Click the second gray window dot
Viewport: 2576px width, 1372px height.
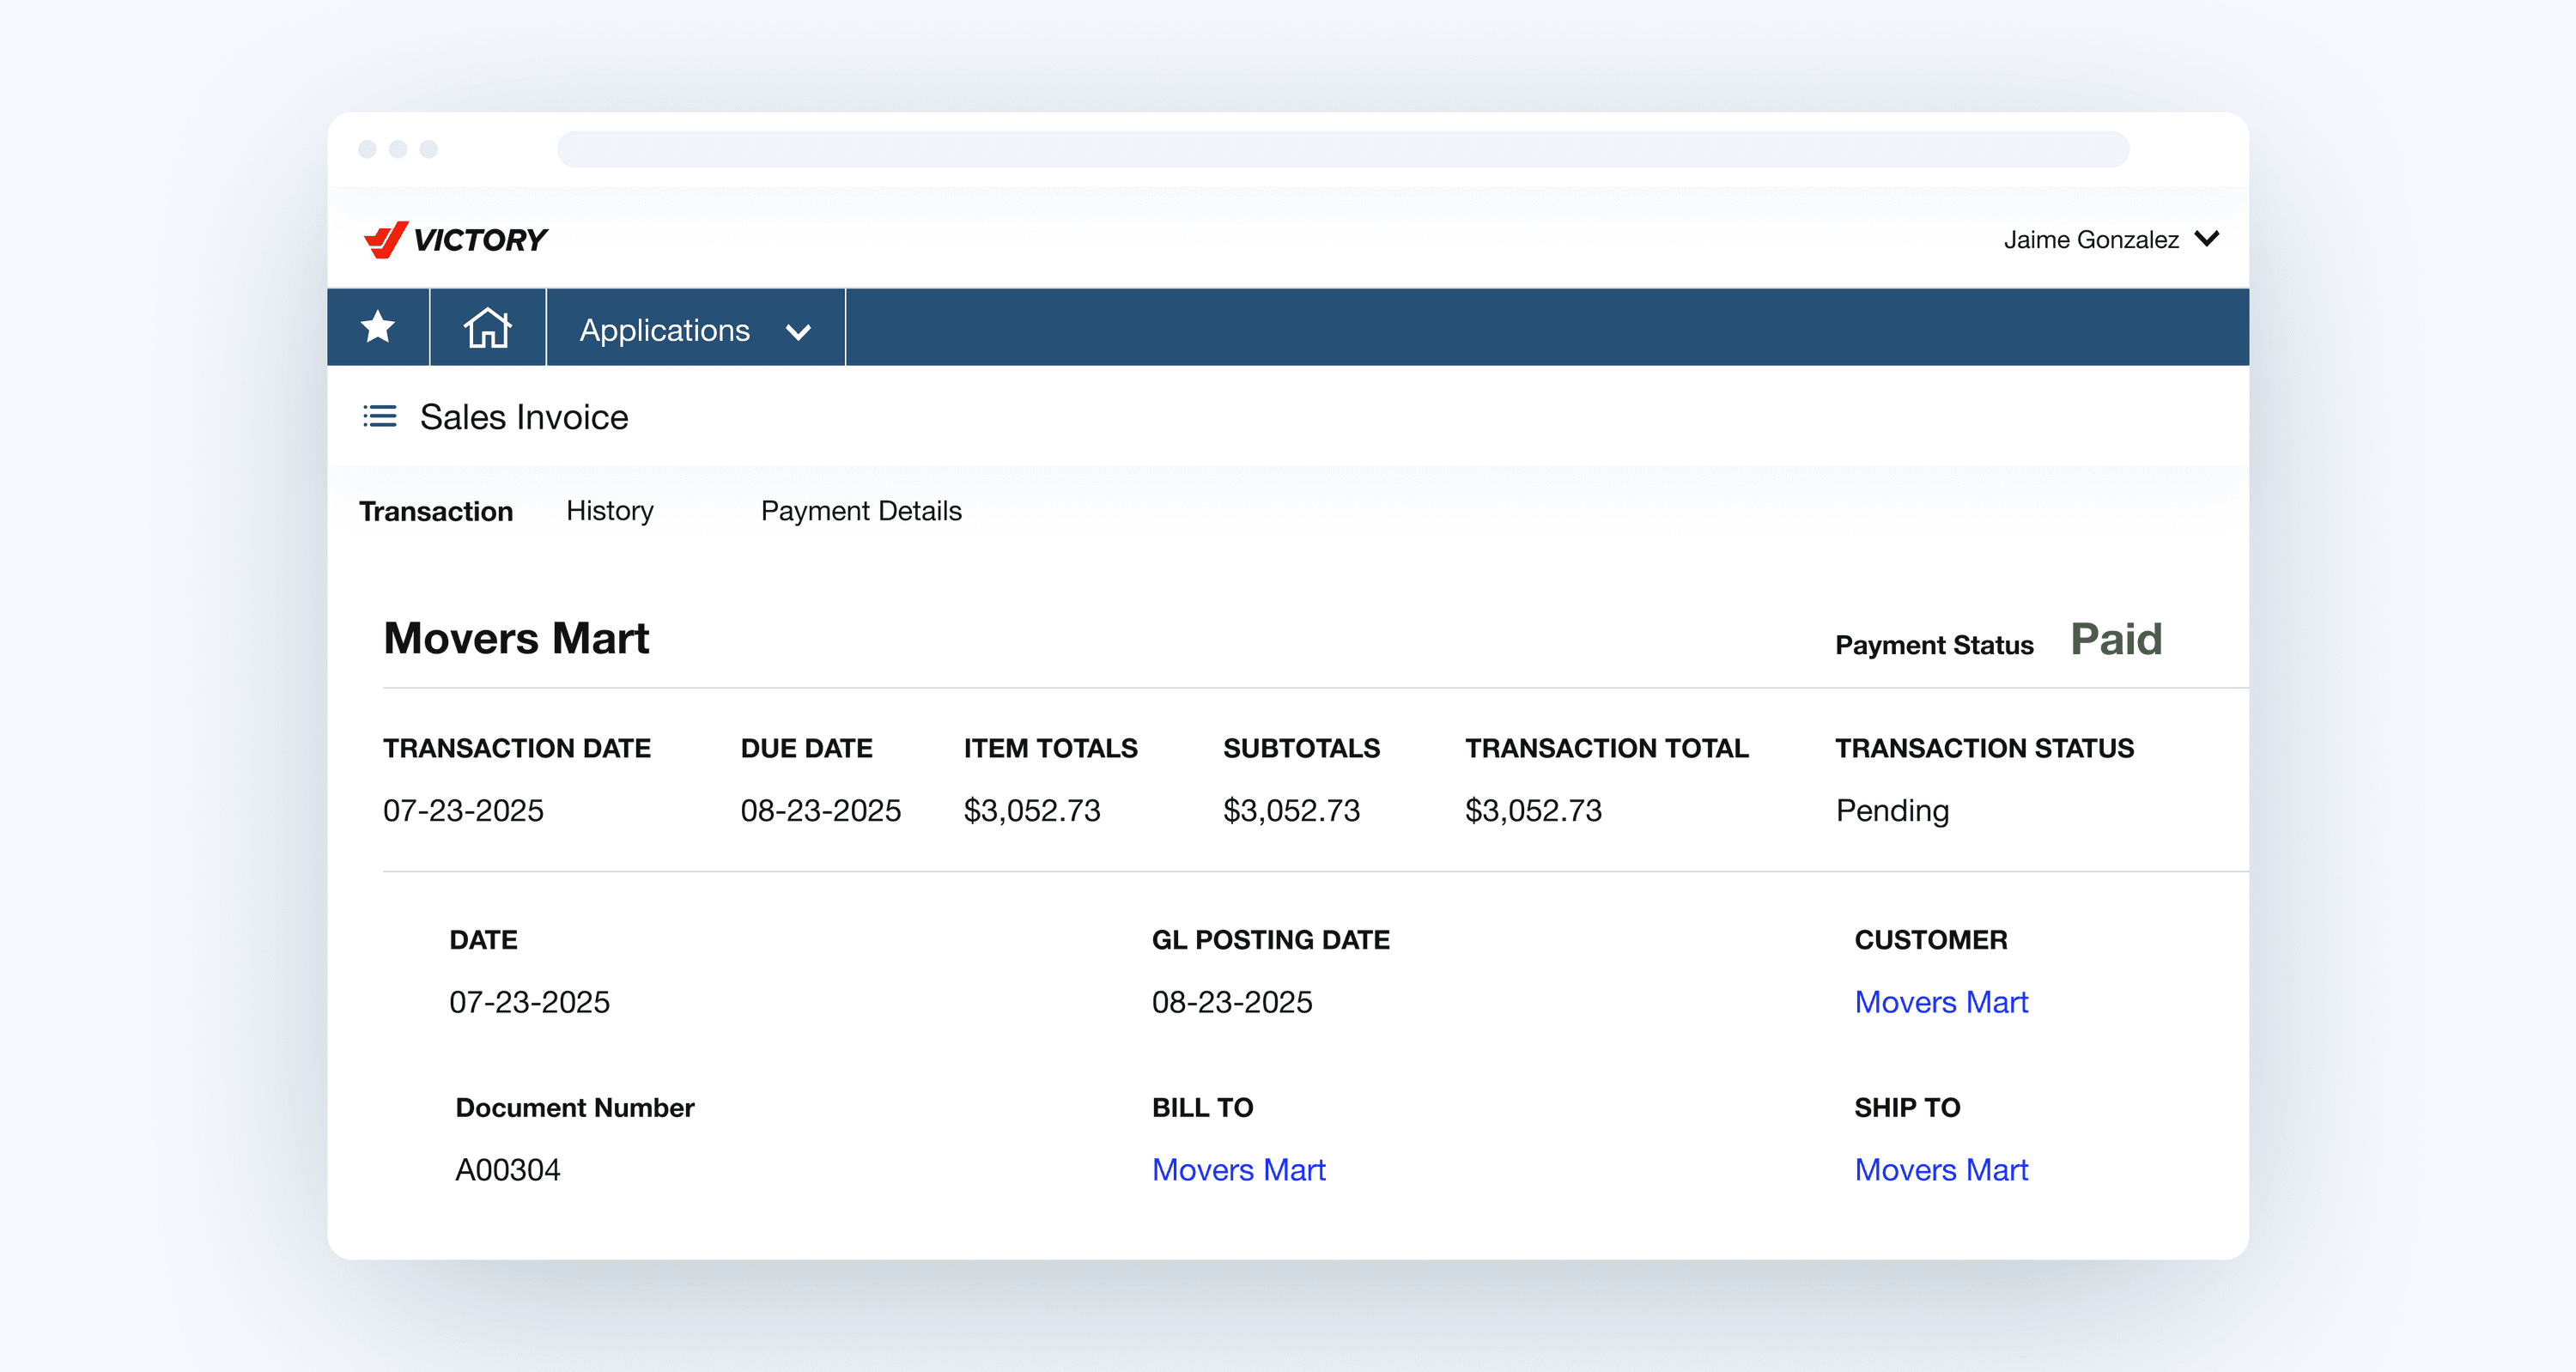(398, 149)
